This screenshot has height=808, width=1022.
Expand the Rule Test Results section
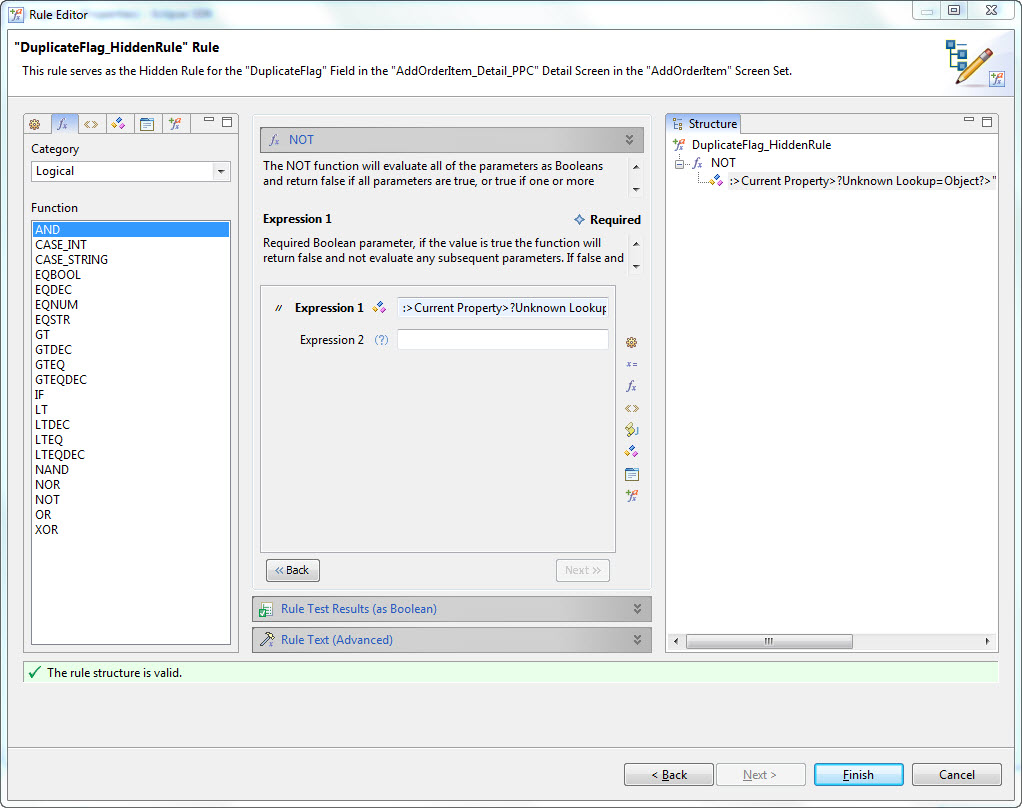(451, 609)
